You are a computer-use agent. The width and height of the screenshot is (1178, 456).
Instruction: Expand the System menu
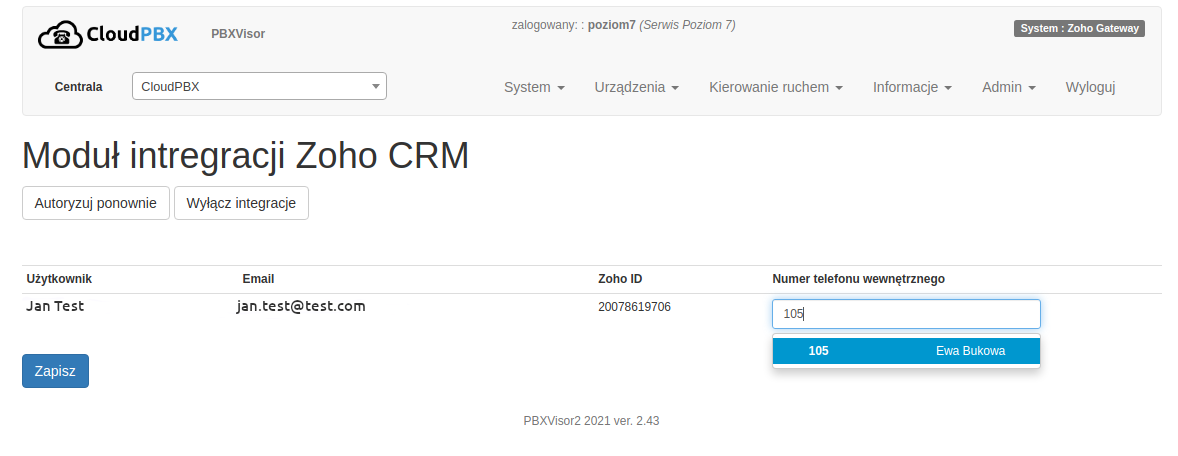click(534, 87)
